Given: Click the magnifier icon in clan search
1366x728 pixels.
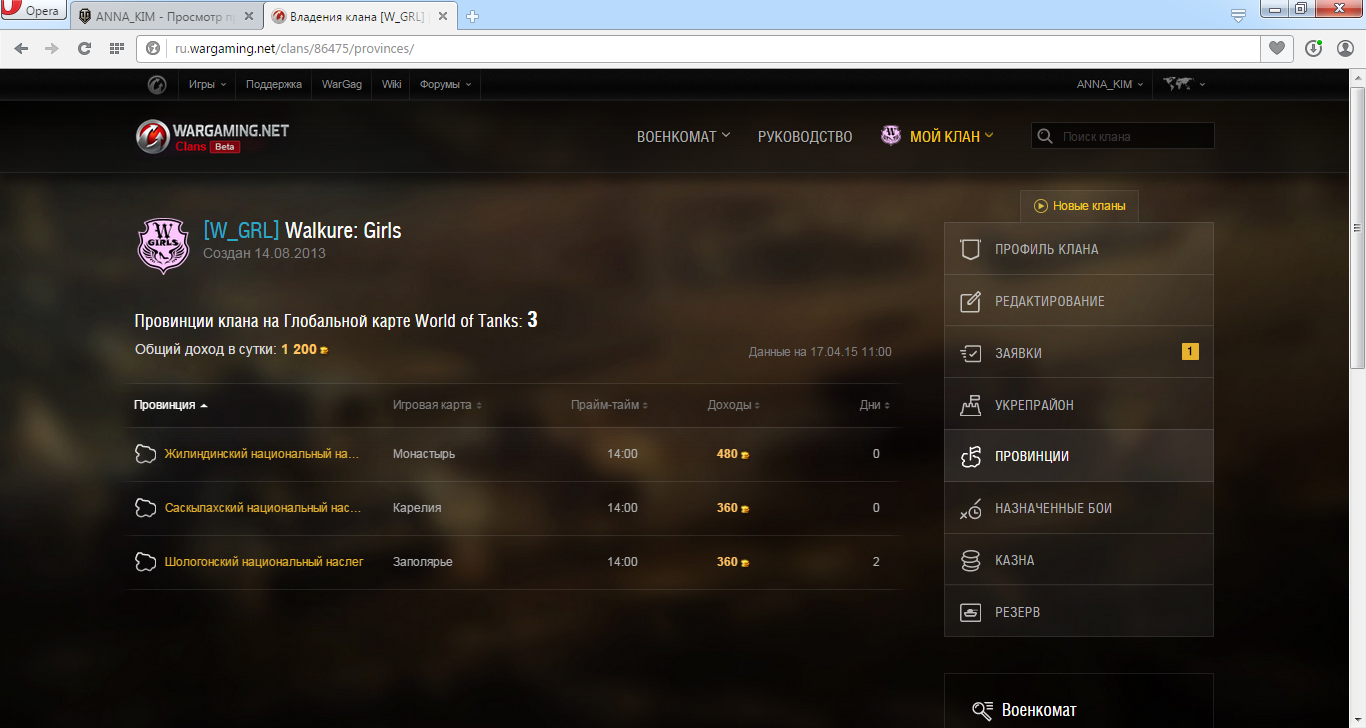Looking at the screenshot, I should [x=1045, y=136].
